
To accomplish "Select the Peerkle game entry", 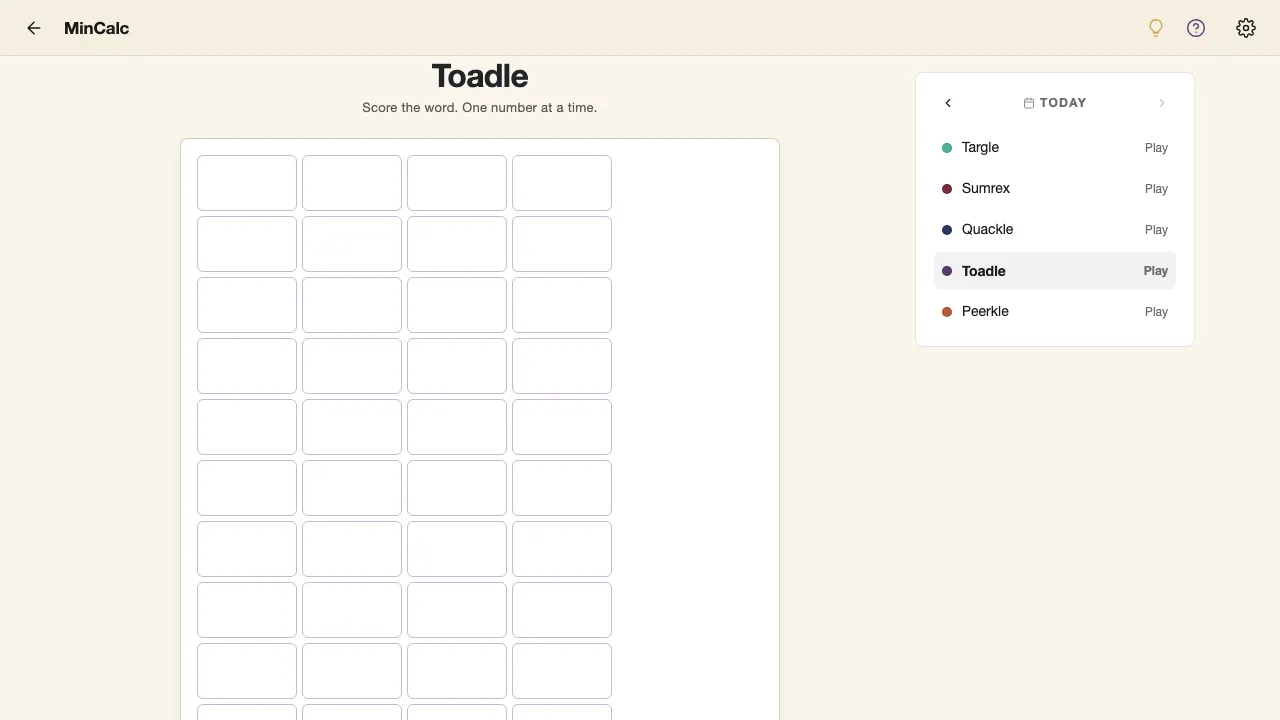I will 1055,312.
